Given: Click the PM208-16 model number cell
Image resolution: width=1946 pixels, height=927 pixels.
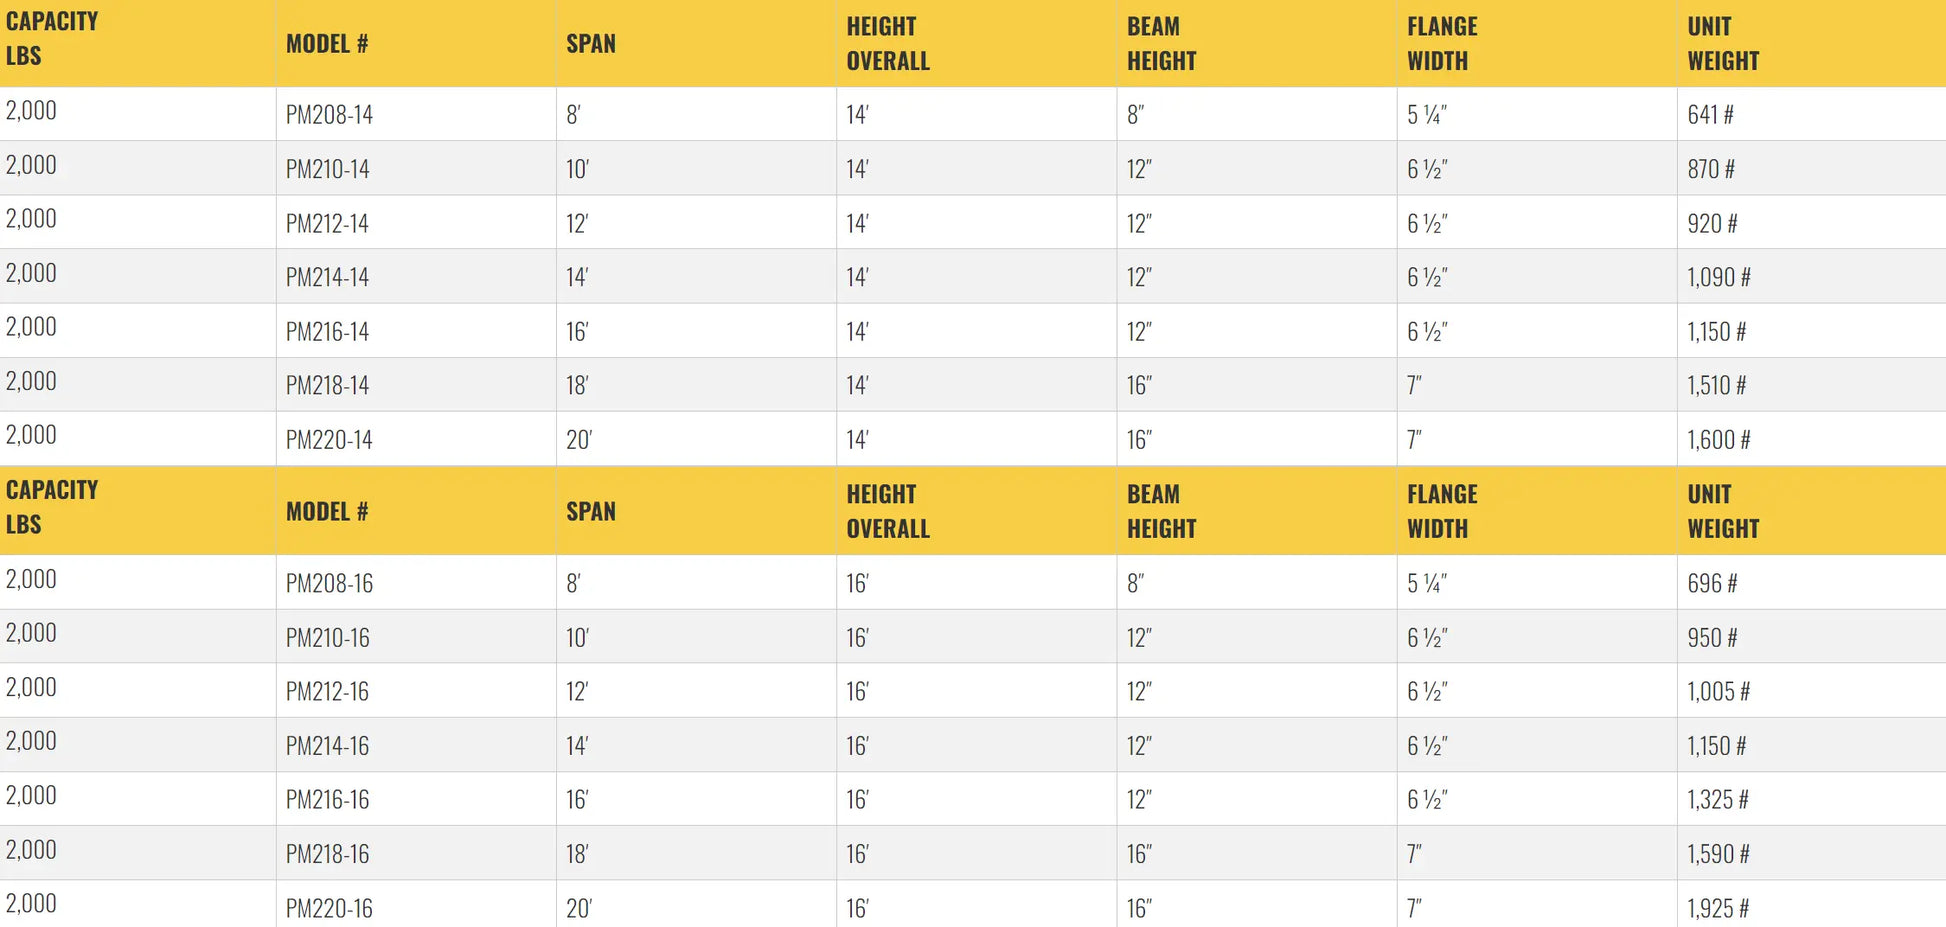Looking at the screenshot, I should point(329,583).
